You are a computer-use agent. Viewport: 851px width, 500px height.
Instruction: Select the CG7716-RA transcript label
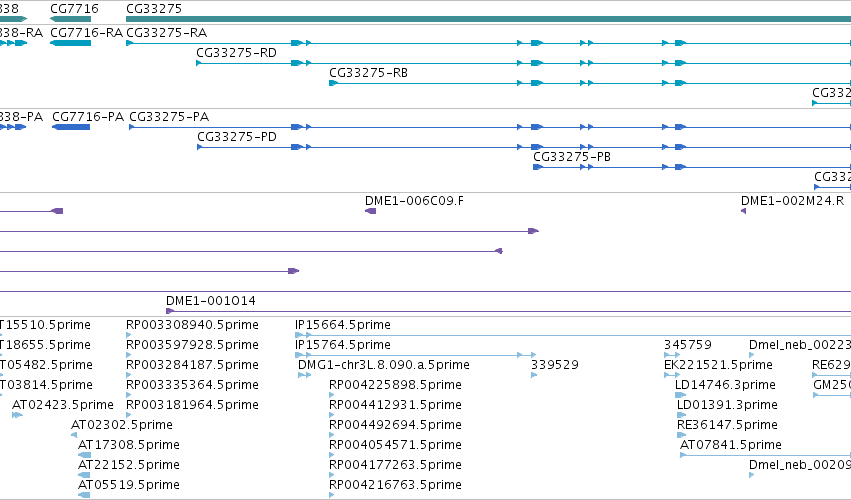point(86,33)
